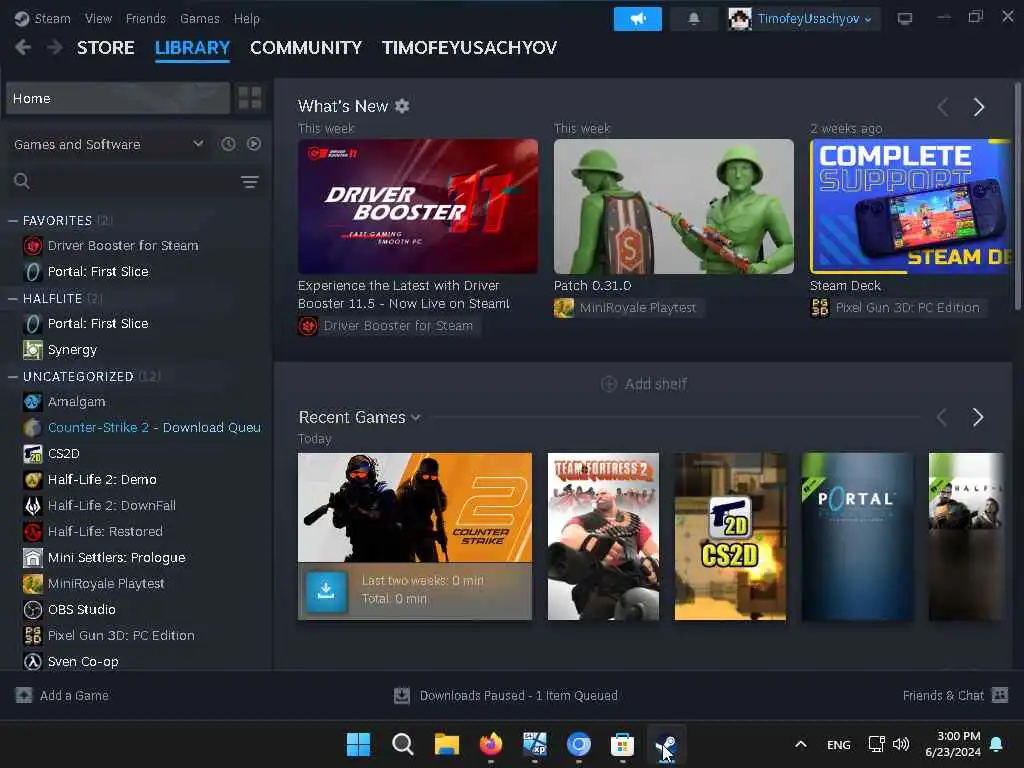Open the notifications bell in Steam header
This screenshot has height=768, width=1024.
tap(694, 19)
